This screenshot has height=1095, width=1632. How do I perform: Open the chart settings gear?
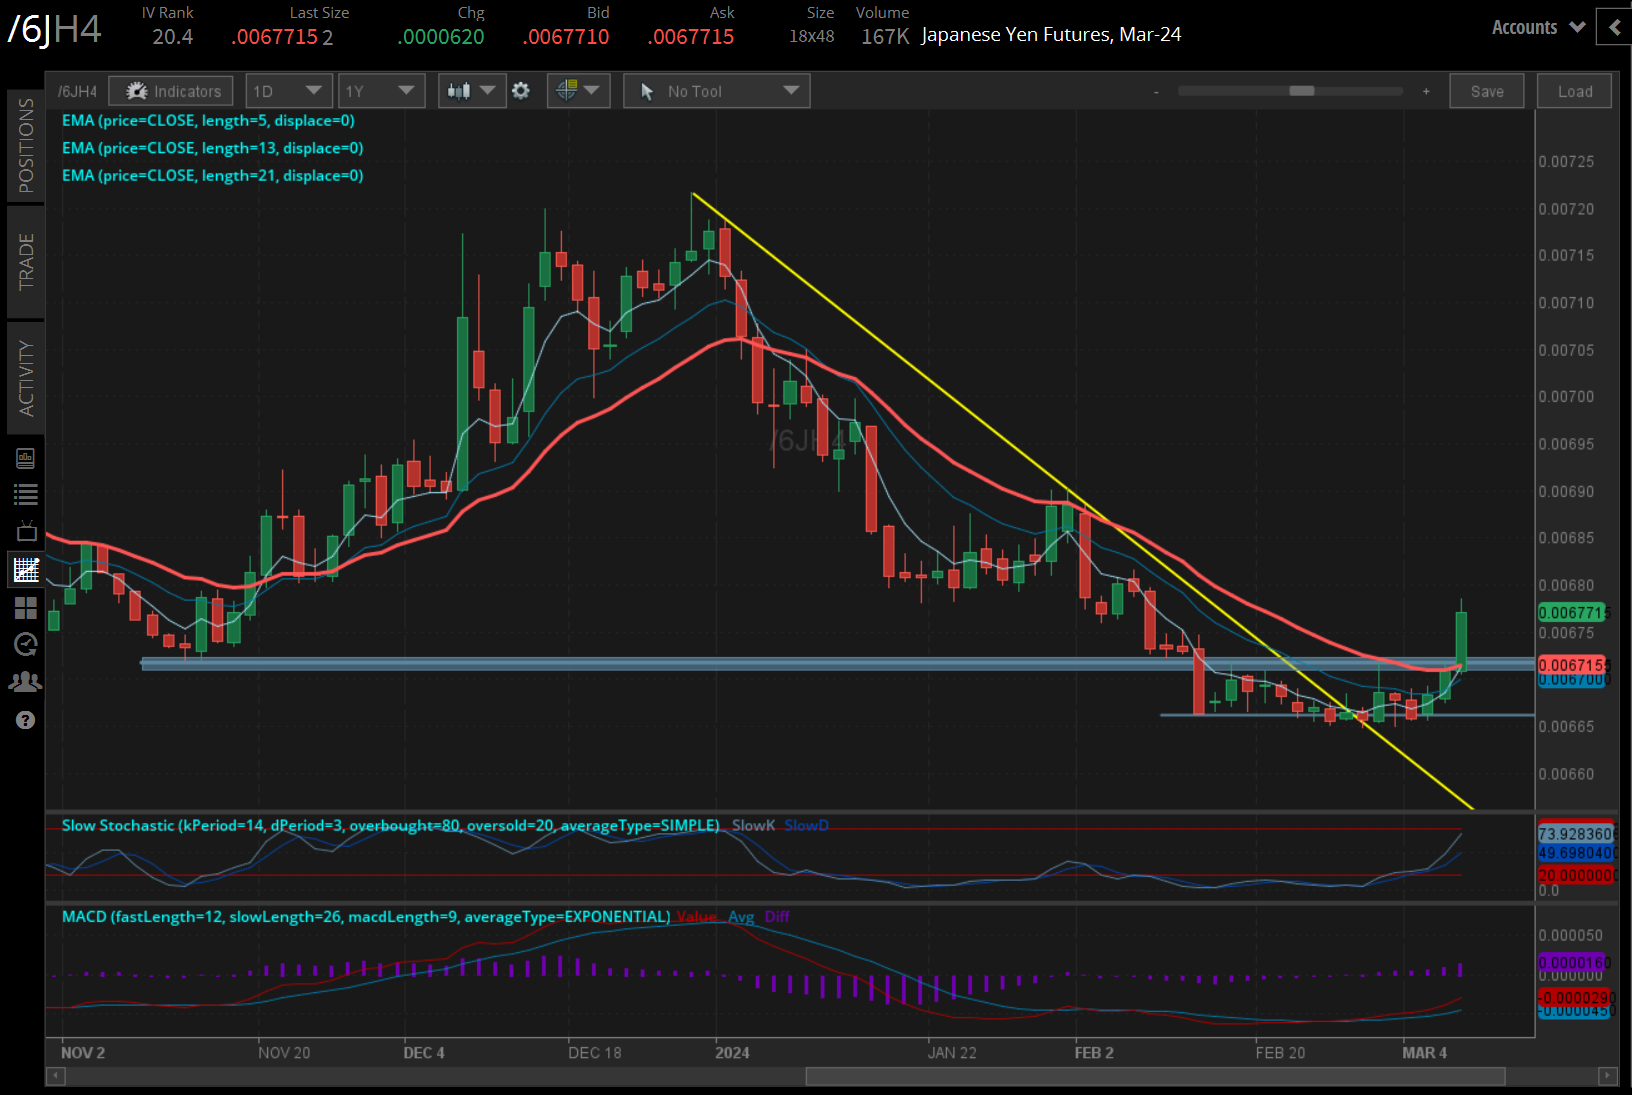tap(521, 90)
